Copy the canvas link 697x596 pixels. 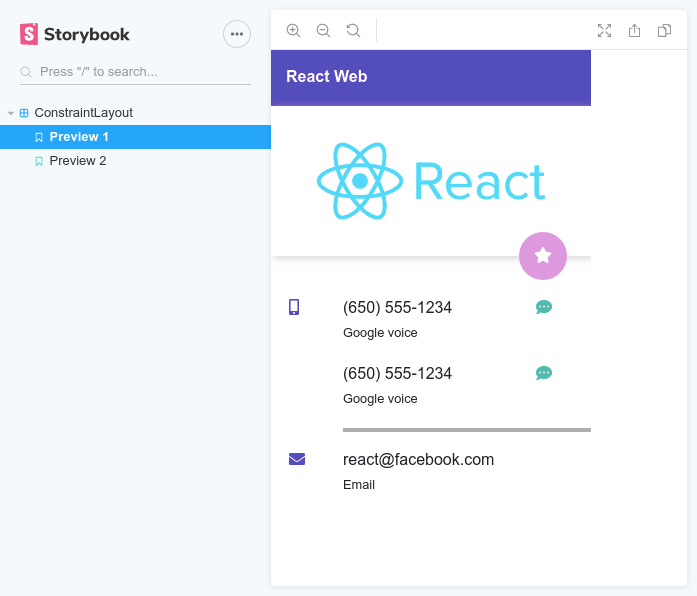click(x=665, y=30)
